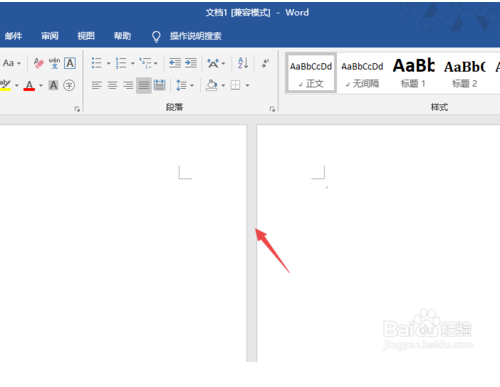Toggle character shading button
The width and height of the screenshot is (500, 387).
coord(53,85)
